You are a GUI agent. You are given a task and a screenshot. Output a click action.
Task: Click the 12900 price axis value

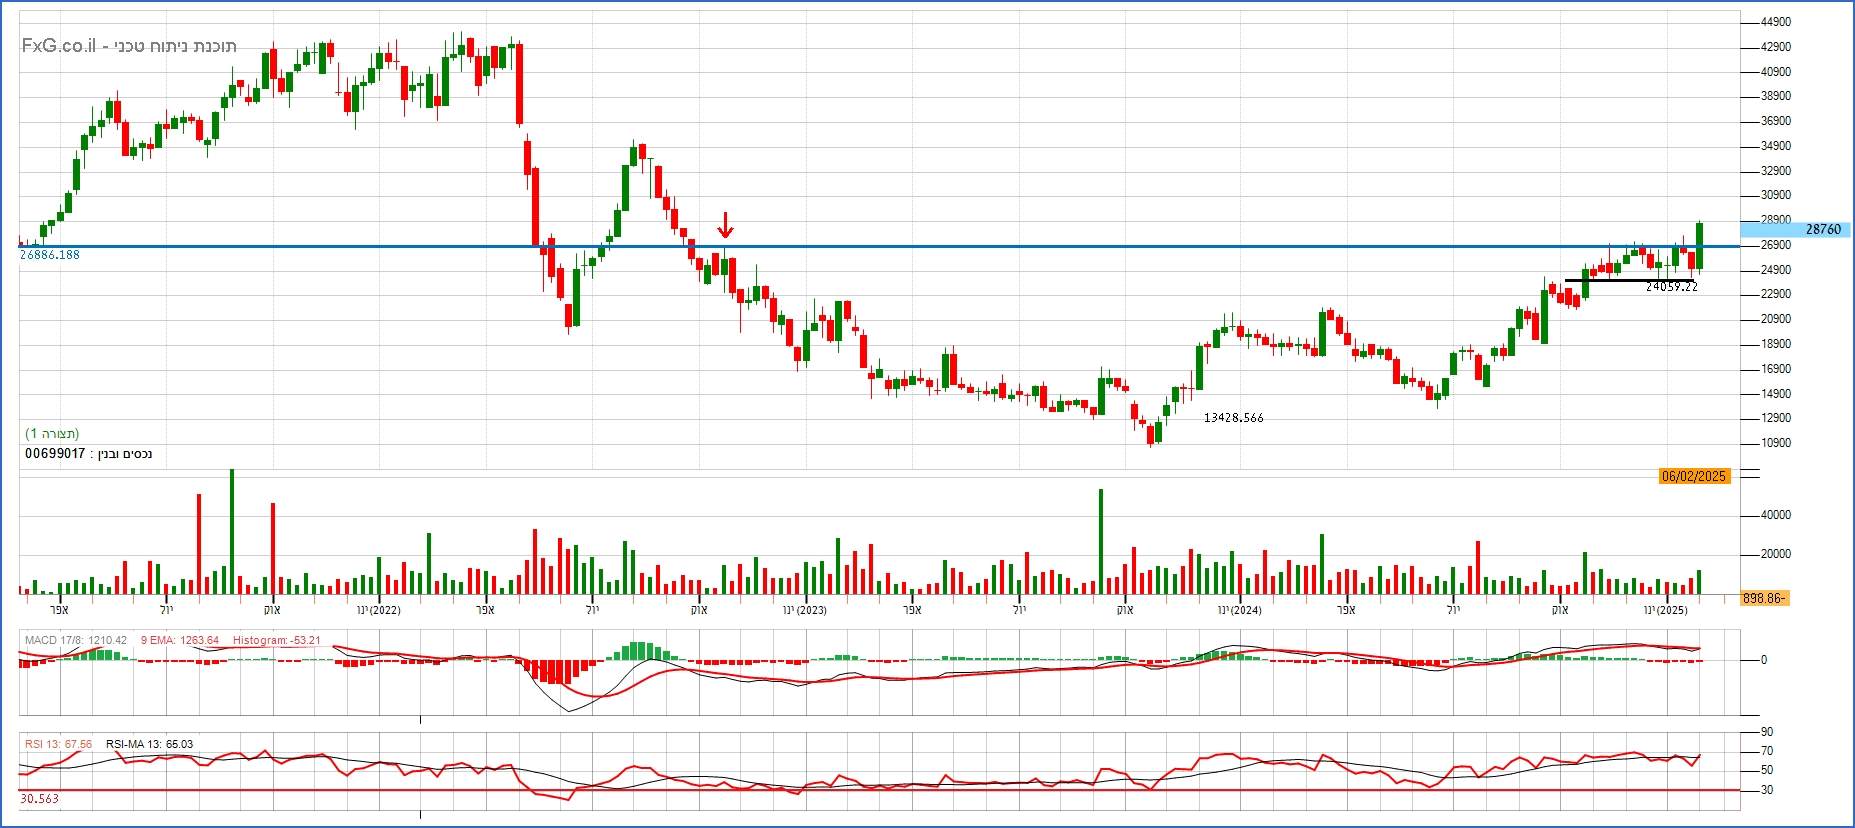click(1776, 418)
